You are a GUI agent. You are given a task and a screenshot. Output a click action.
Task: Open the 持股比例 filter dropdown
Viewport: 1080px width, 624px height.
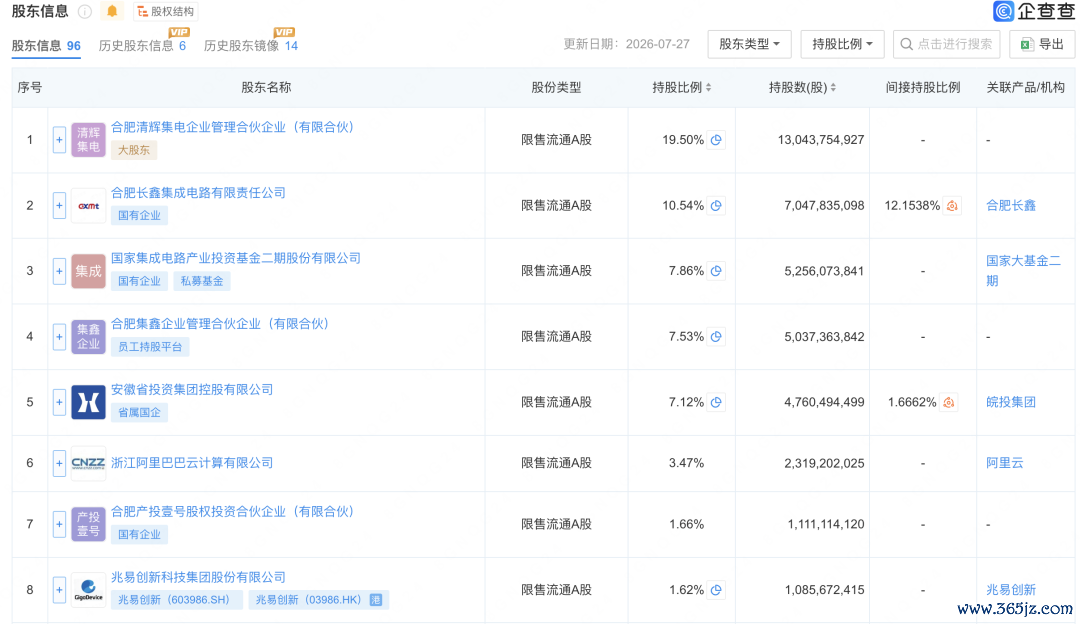(x=842, y=44)
